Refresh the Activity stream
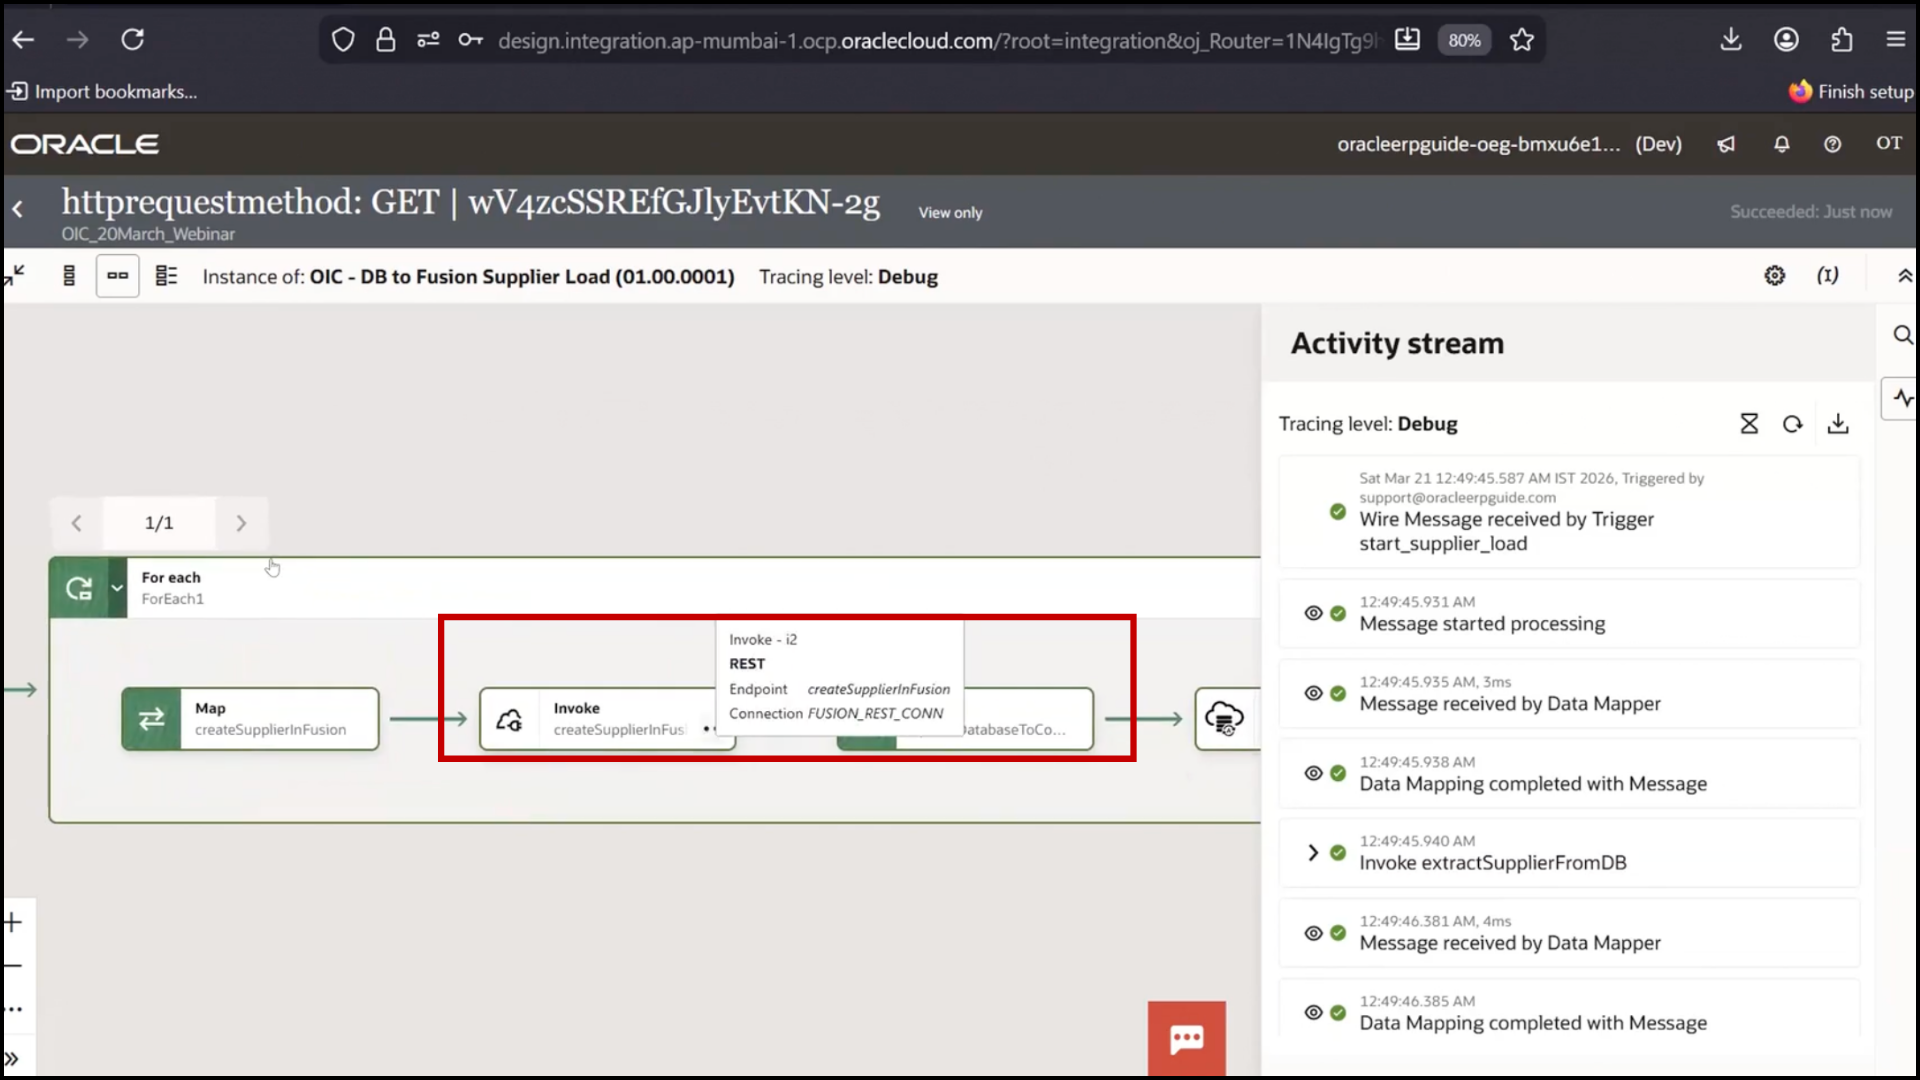Viewport: 1920px width, 1080px height. point(1792,424)
